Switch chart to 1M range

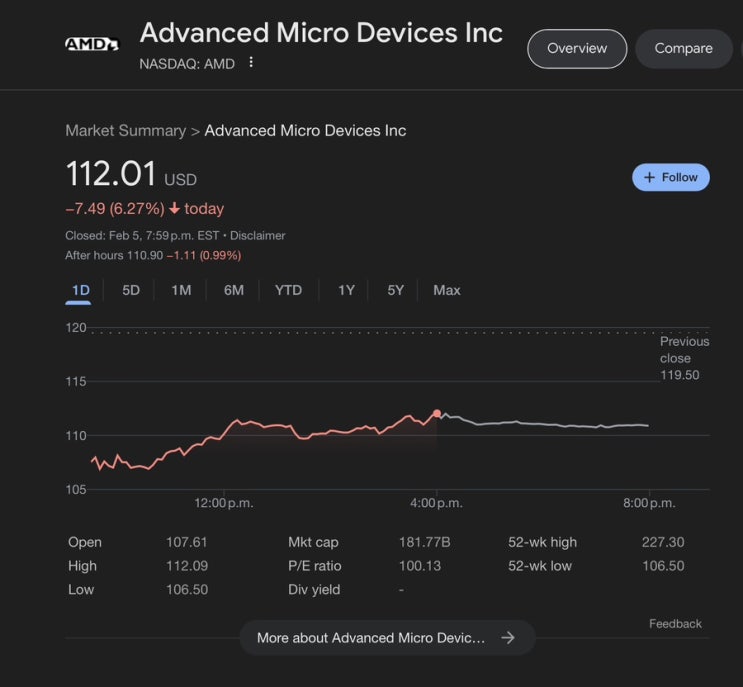point(181,290)
